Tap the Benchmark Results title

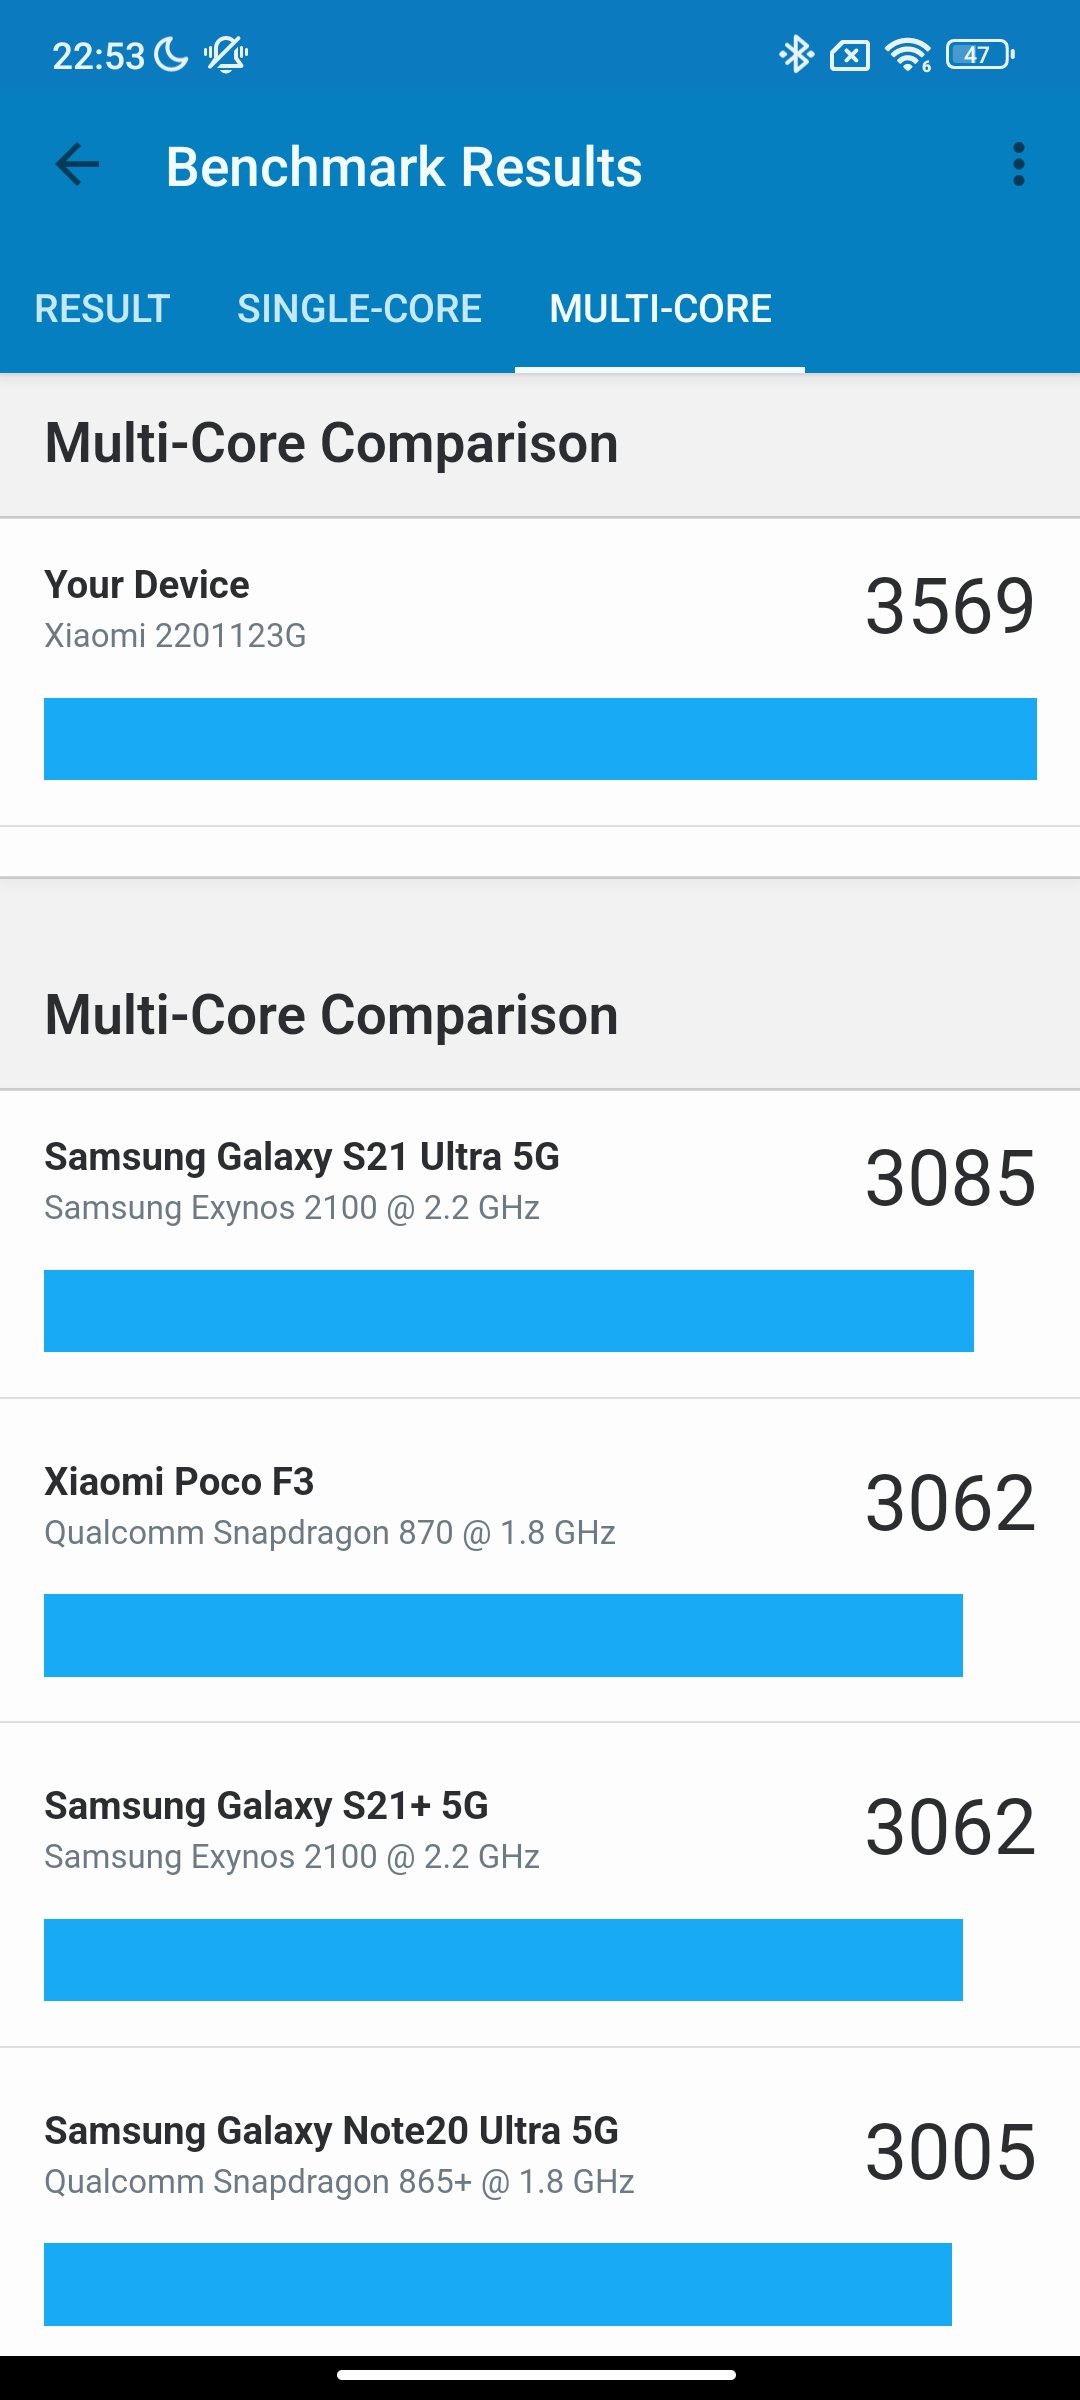(x=404, y=167)
